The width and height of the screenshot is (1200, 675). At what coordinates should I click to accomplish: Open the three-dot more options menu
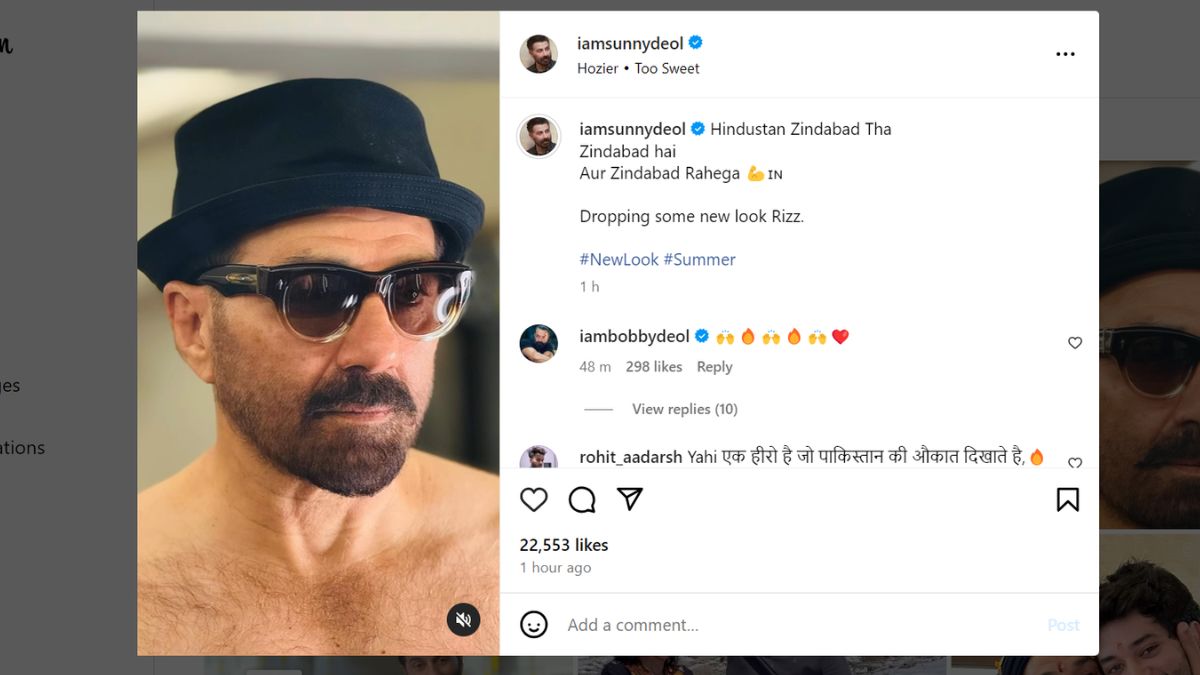pyautogui.click(x=1065, y=54)
